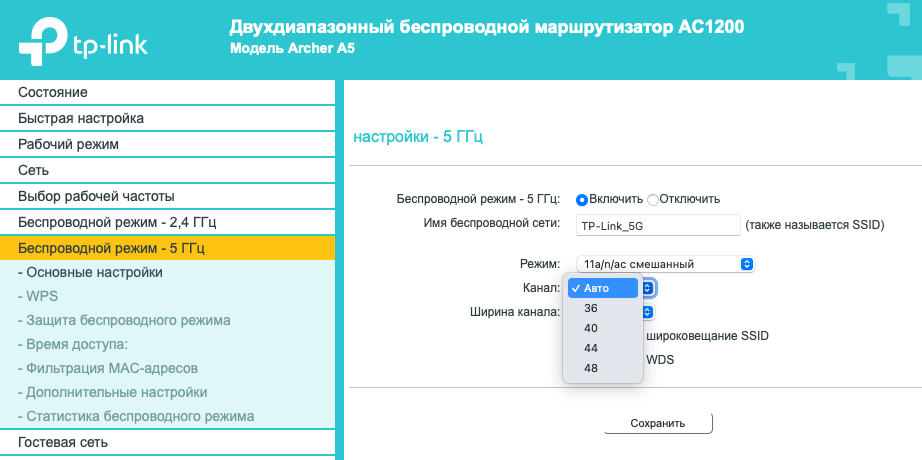Click the wireless network name field
The height and width of the screenshot is (460, 922).
[x=658, y=226]
